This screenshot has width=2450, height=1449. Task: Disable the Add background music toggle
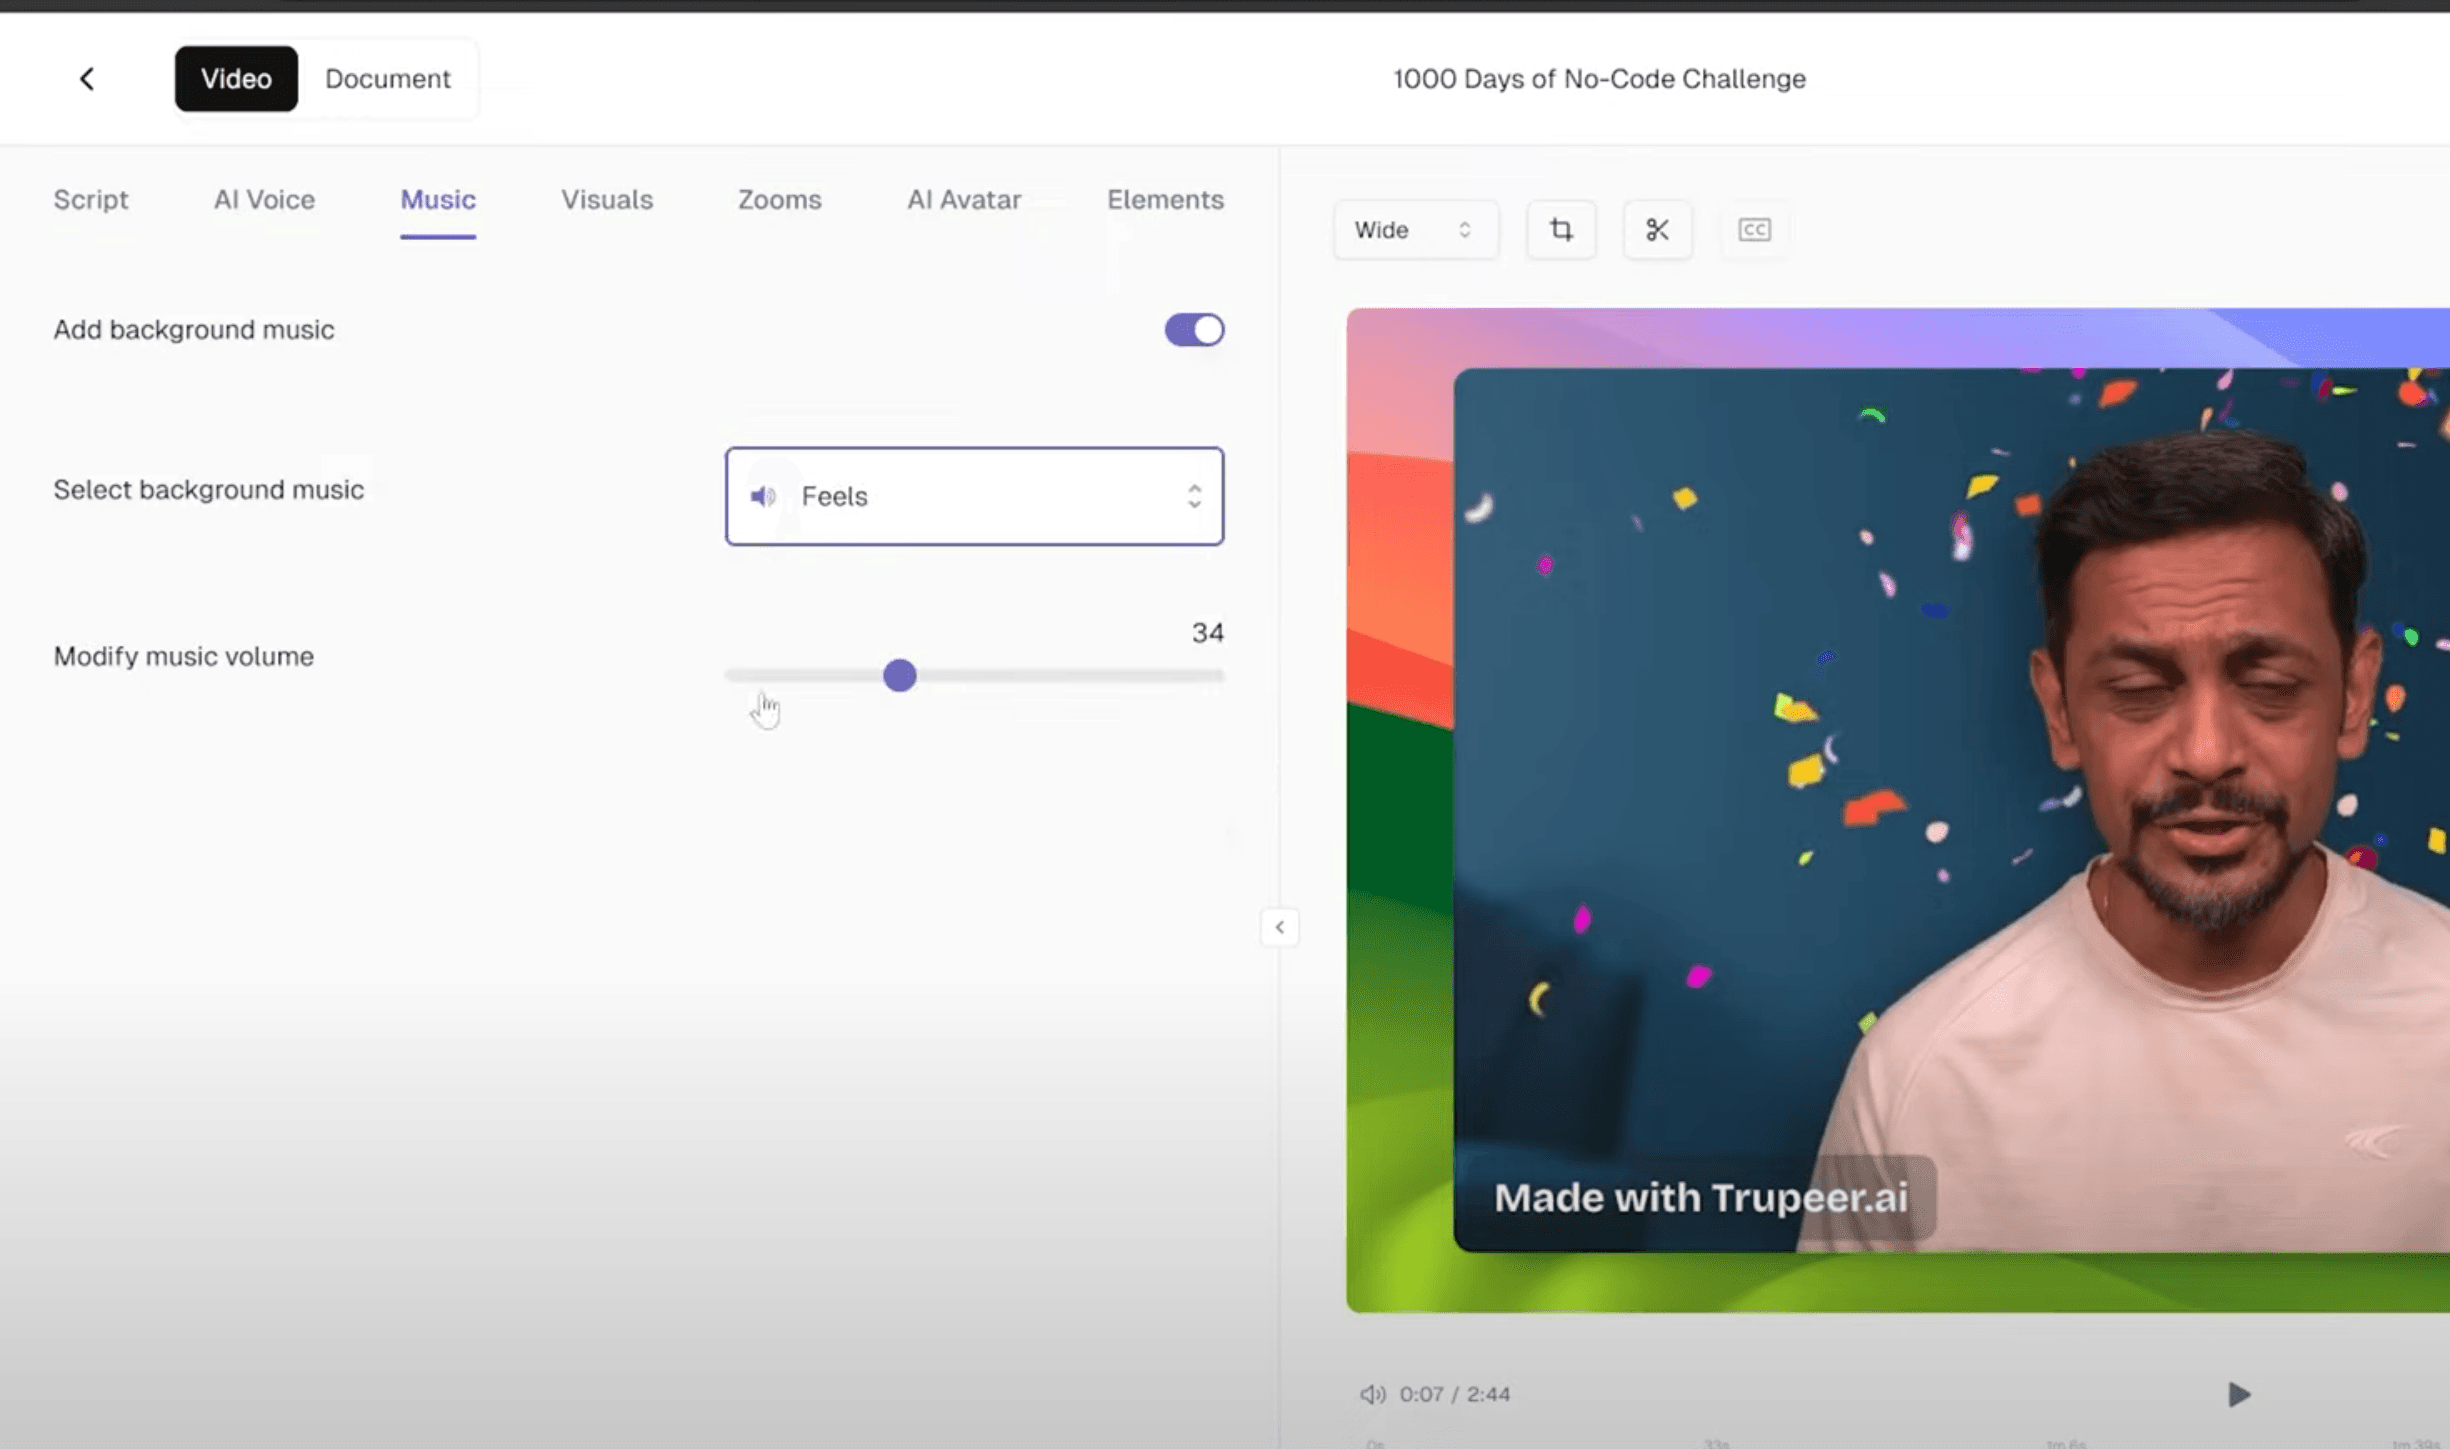point(1194,330)
